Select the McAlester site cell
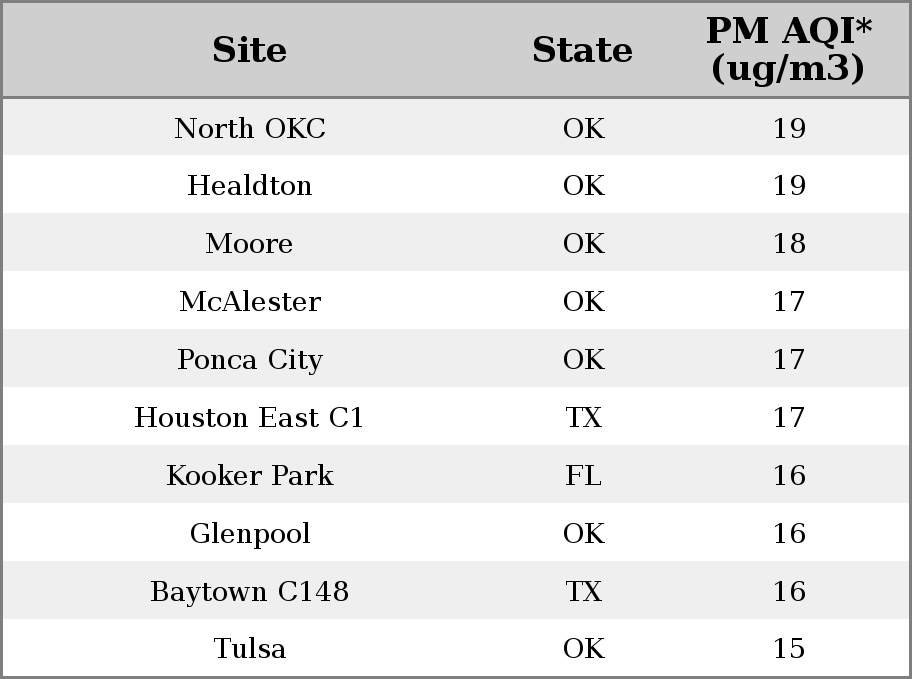912x679 pixels. click(x=250, y=301)
